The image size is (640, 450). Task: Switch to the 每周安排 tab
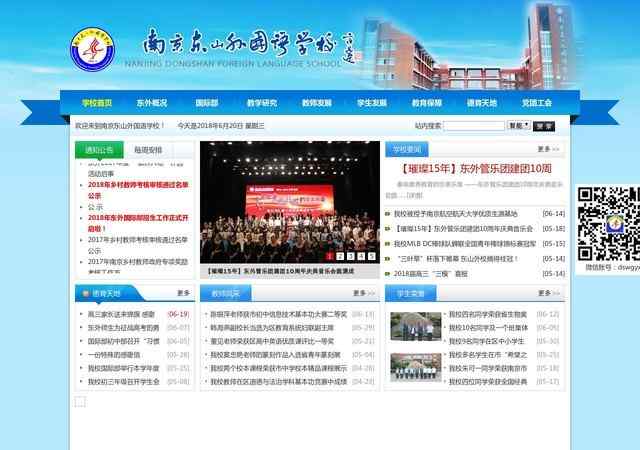pos(148,150)
